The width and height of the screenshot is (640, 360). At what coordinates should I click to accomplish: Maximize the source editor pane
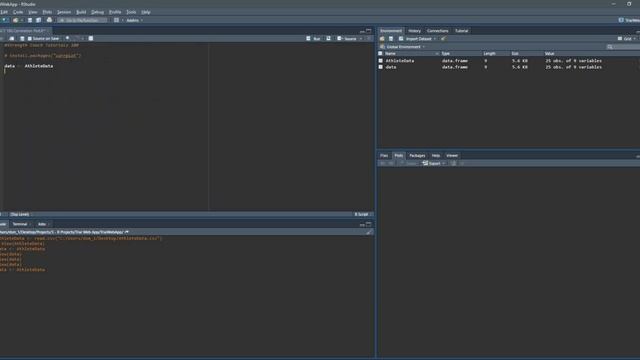[369, 31]
